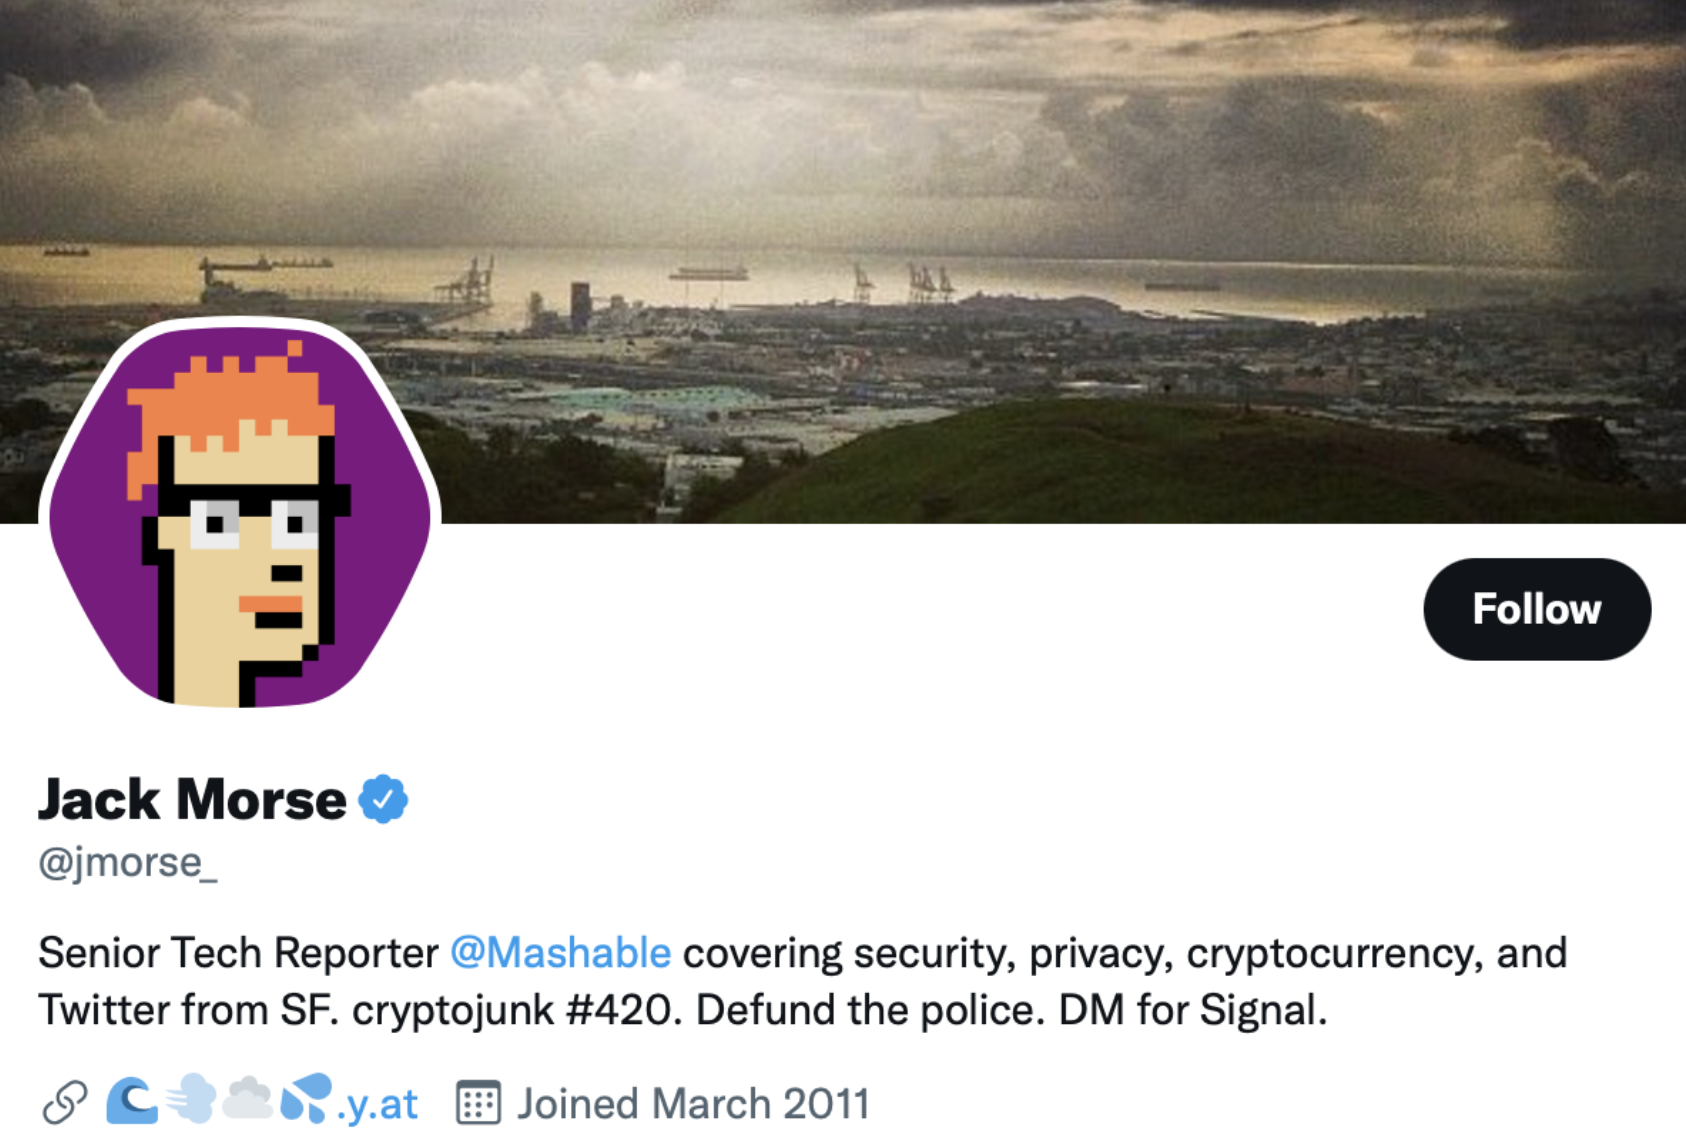Select the Jack Morse display name

click(x=192, y=799)
